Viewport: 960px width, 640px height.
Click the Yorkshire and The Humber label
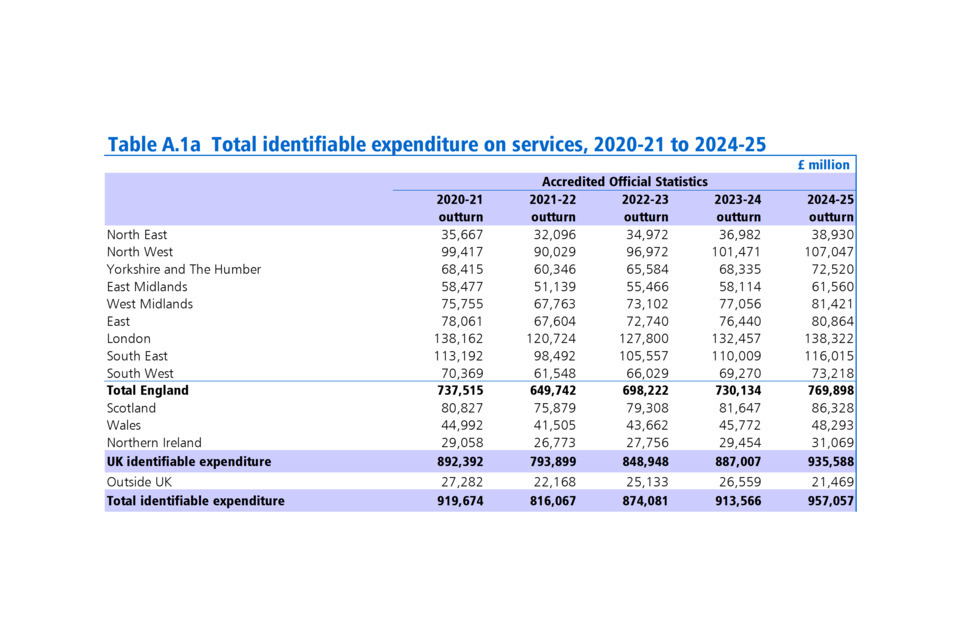click(x=184, y=269)
